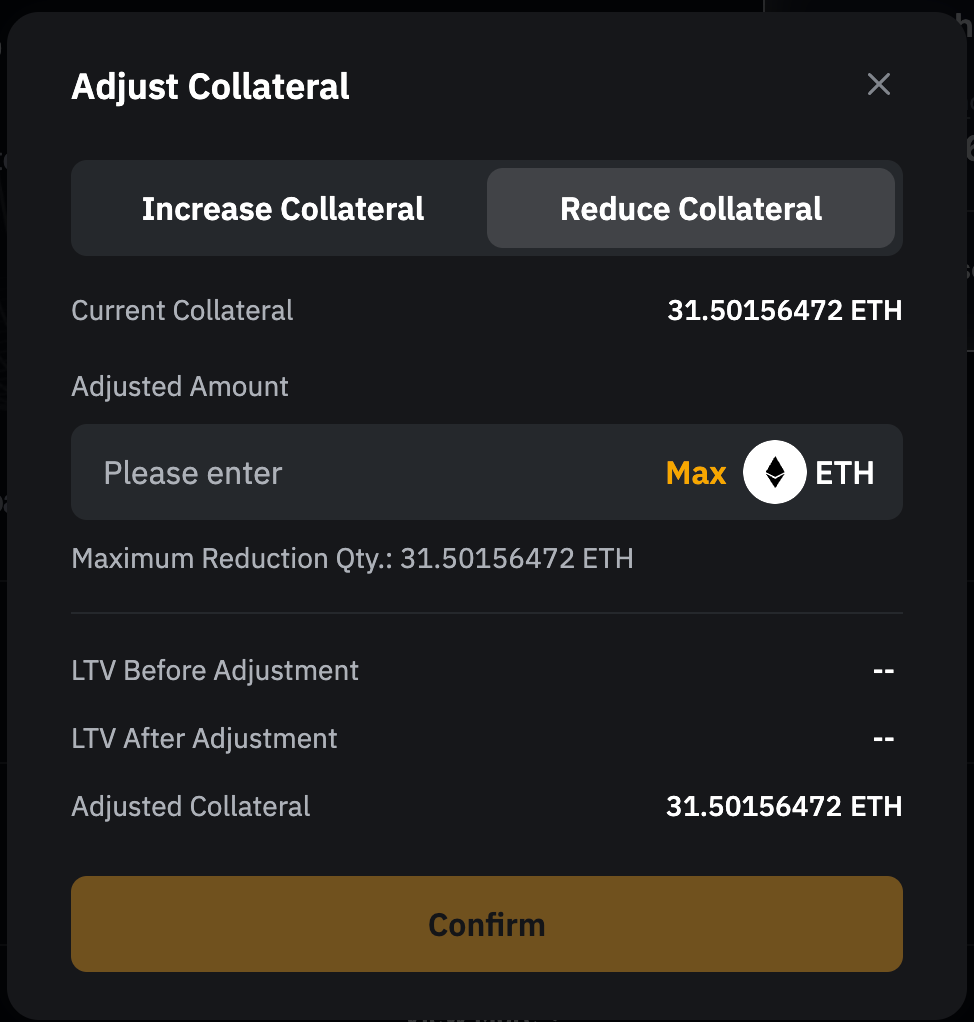Click the Current Collateral ETH value
The image size is (974, 1022).
point(784,311)
